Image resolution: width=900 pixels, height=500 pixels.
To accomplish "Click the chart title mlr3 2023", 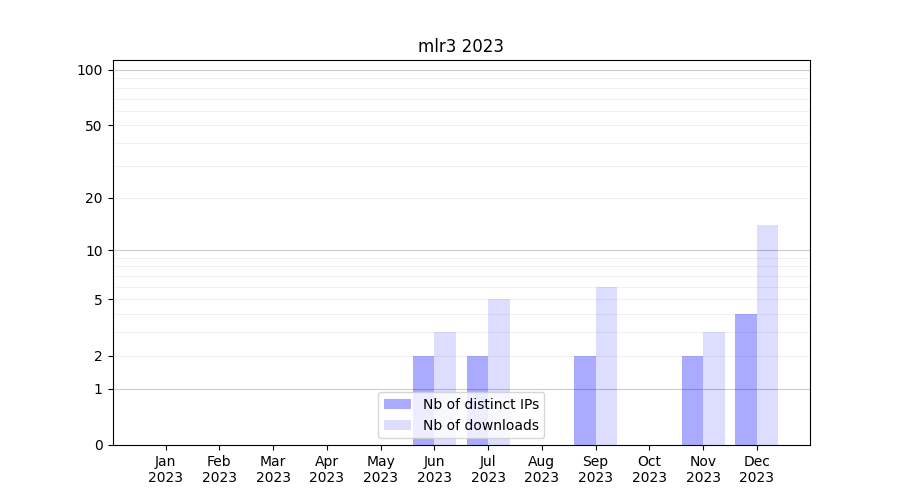I will (x=460, y=46).
